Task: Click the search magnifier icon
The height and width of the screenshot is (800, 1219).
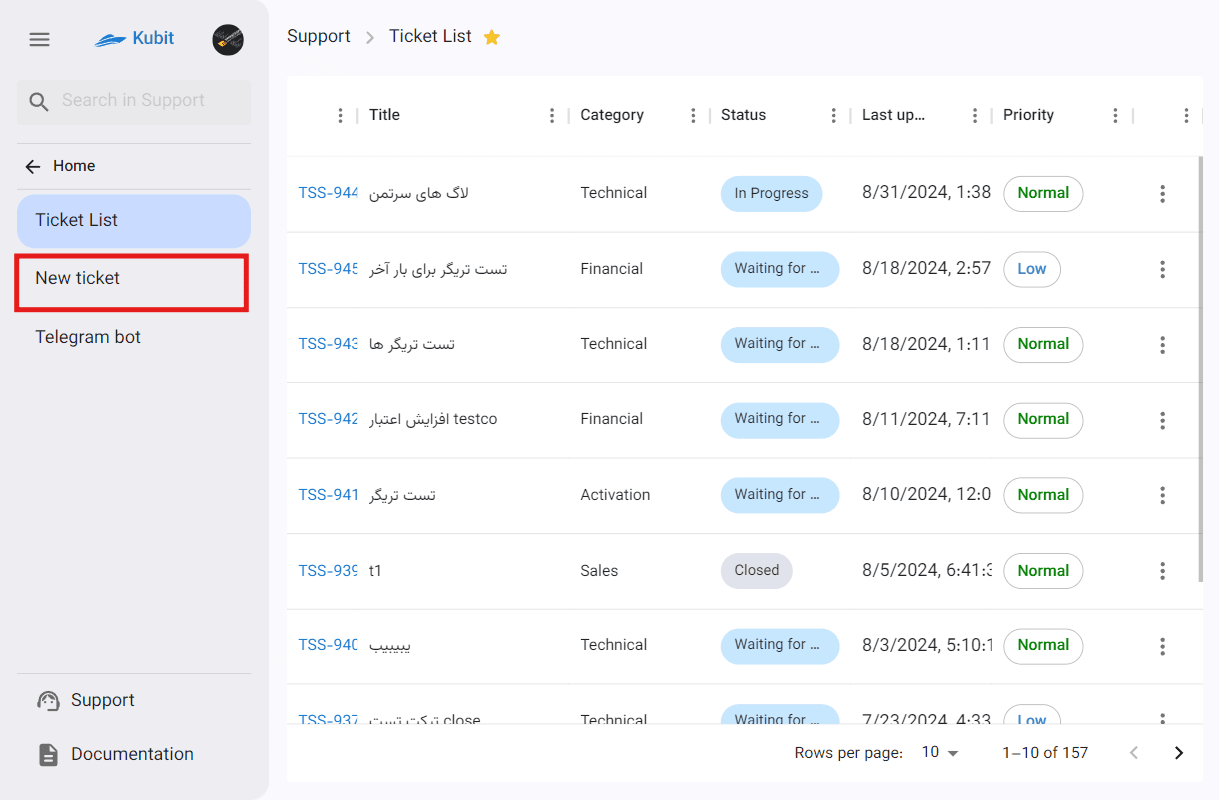Action: click(x=39, y=102)
